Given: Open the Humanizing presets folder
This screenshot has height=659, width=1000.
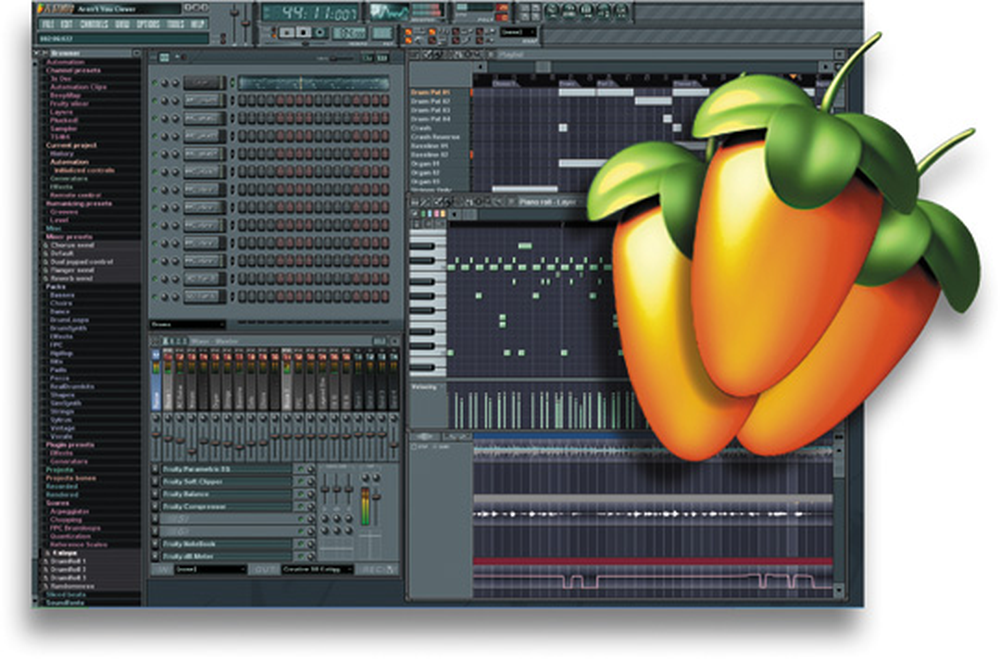Looking at the screenshot, I should [x=78, y=204].
